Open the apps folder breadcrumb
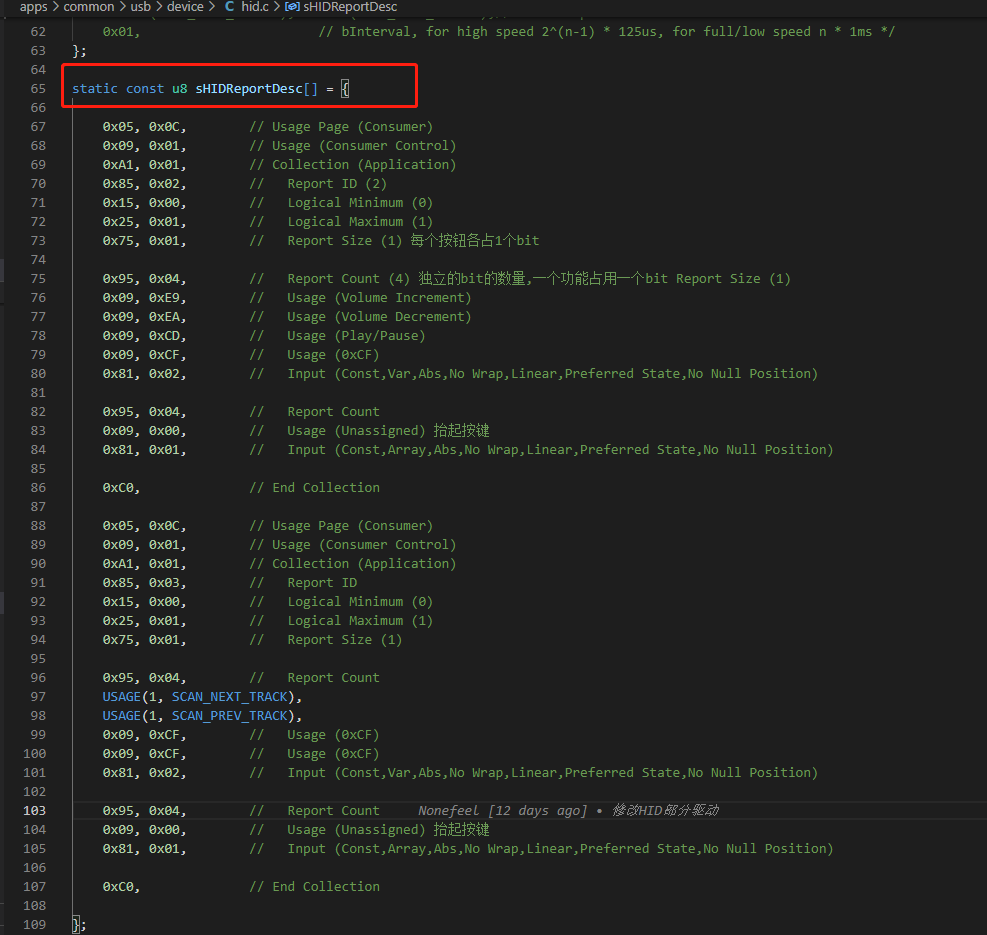This screenshot has width=987, height=935. (33, 7)
